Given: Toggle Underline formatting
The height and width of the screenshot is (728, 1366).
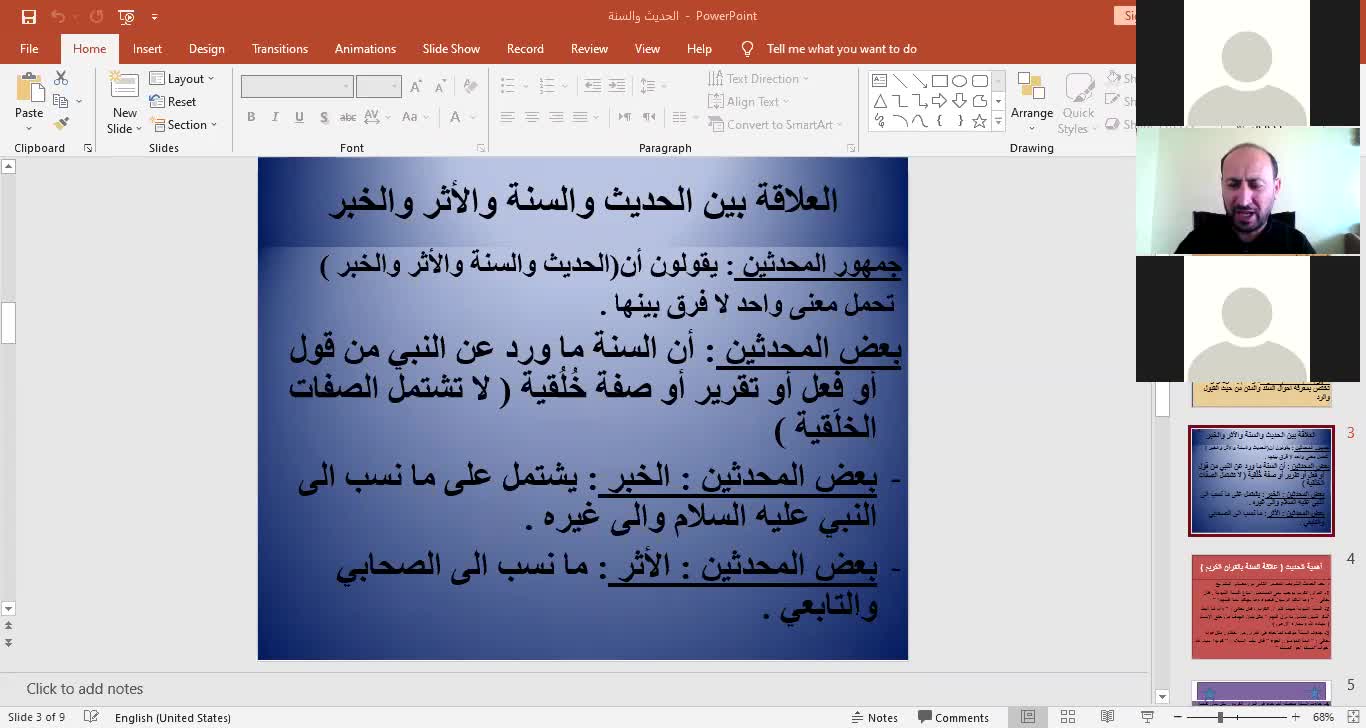Looking at the screenshot, I should 299,117.
